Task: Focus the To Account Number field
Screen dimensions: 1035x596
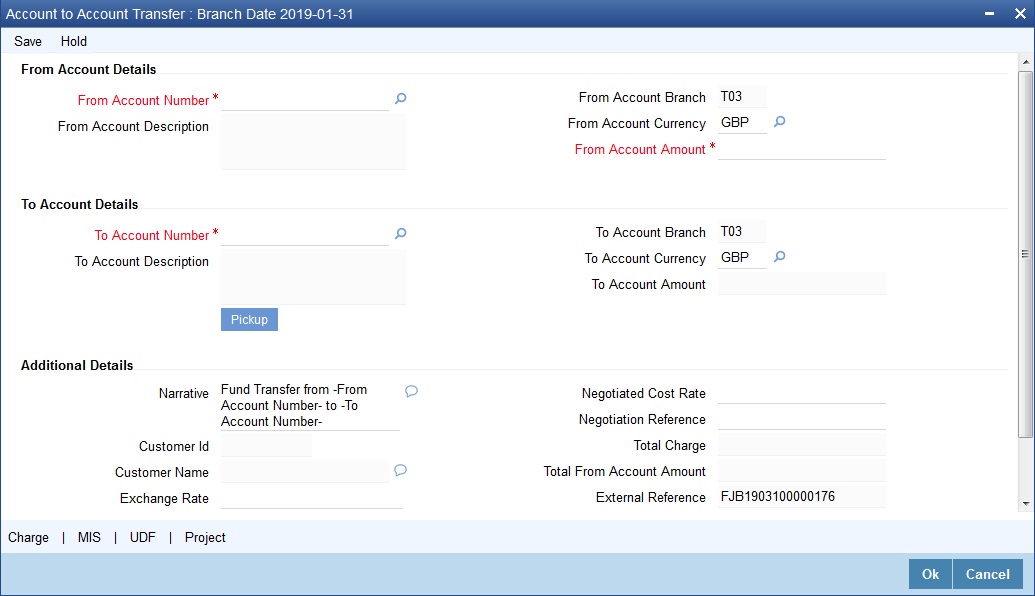Action: click(305, 235)
